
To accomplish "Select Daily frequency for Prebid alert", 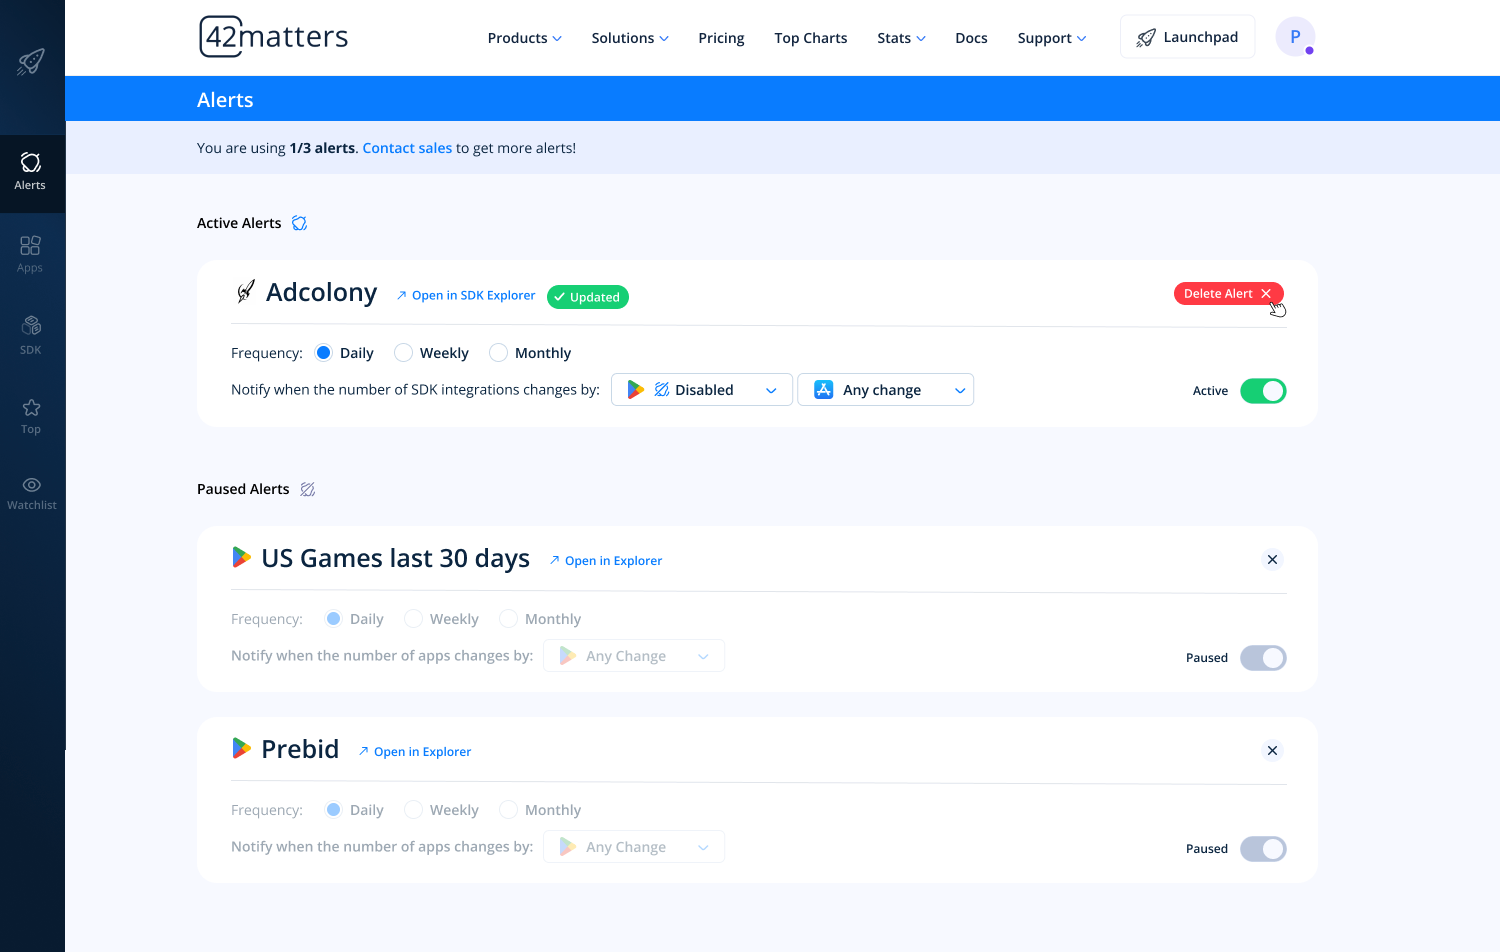I will click(x=333, y=810).
